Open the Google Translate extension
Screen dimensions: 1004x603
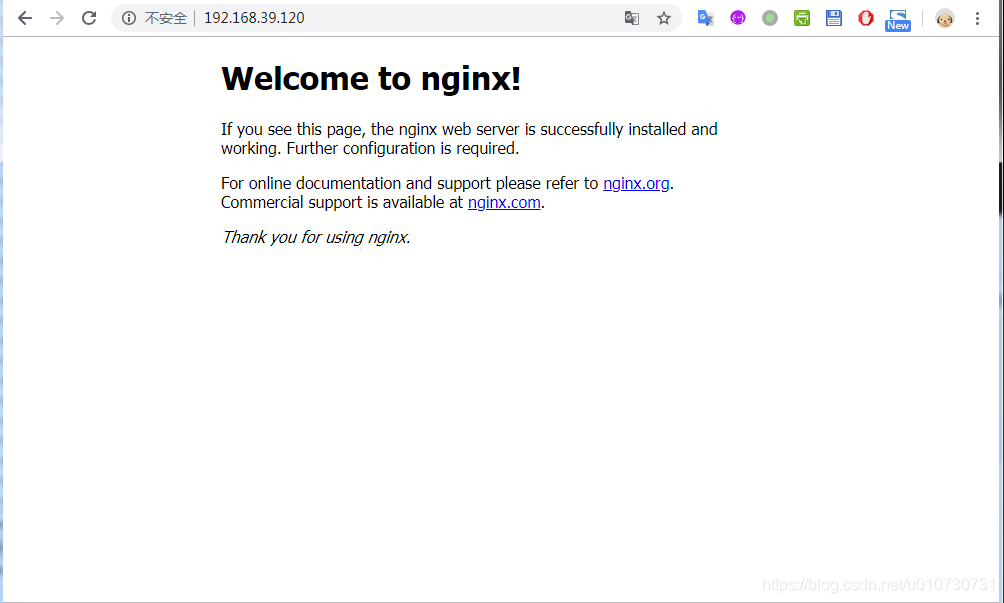click(x=706, y=18)
